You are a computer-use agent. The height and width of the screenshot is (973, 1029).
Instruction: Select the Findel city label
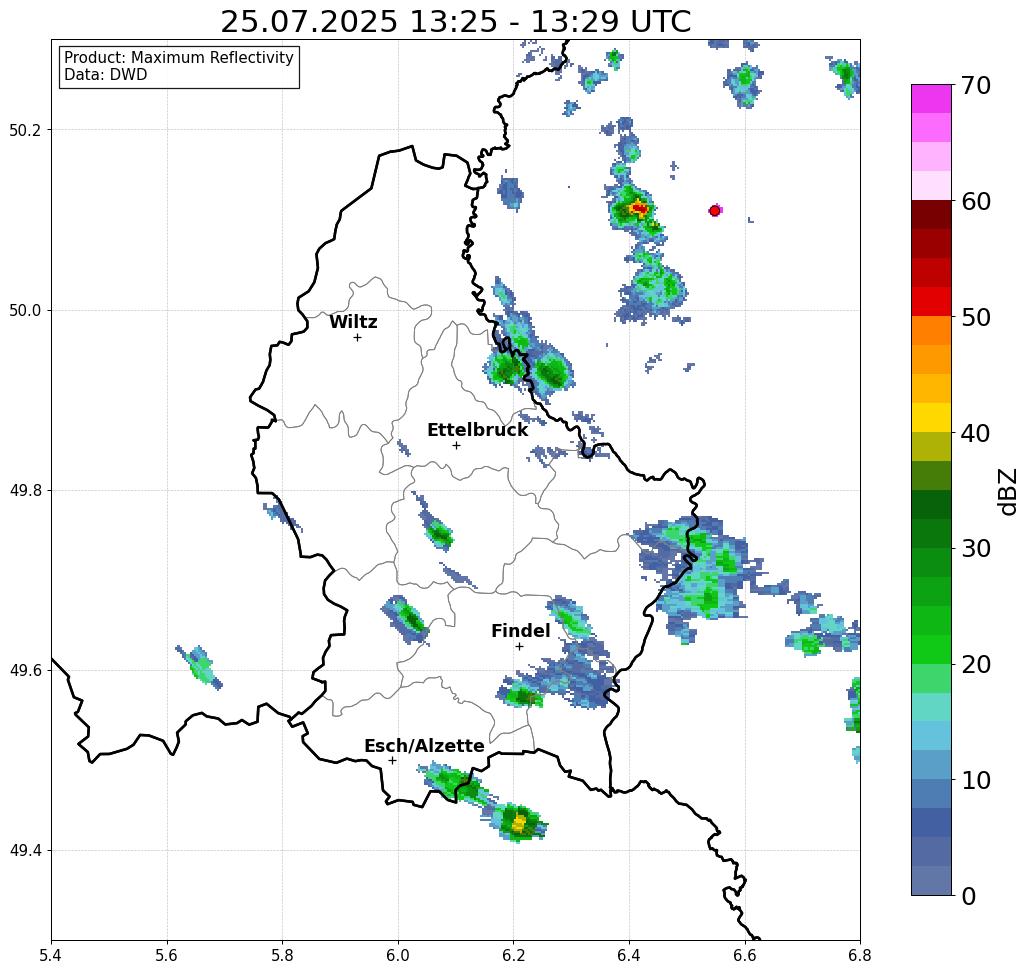coord(520,631)
